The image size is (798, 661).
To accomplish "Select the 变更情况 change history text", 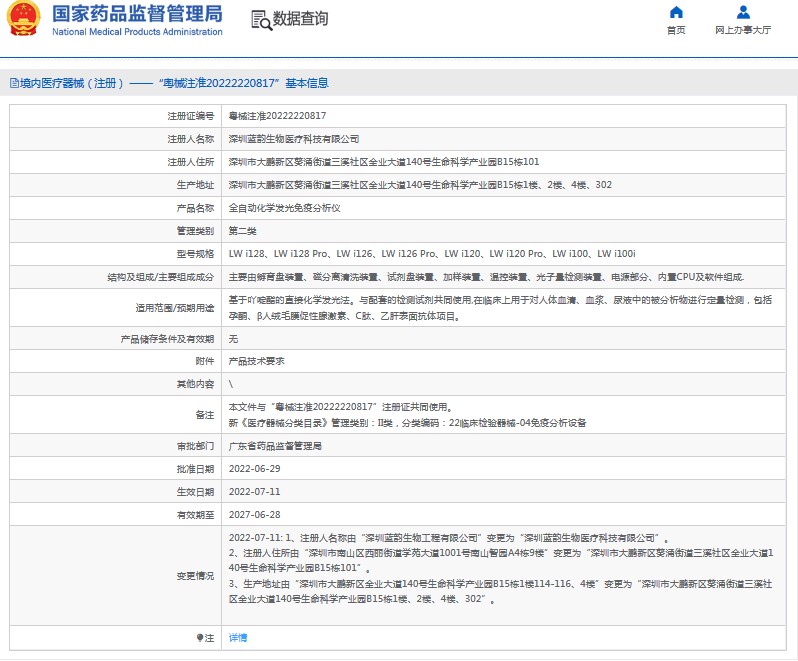I will tap(501, 568).
